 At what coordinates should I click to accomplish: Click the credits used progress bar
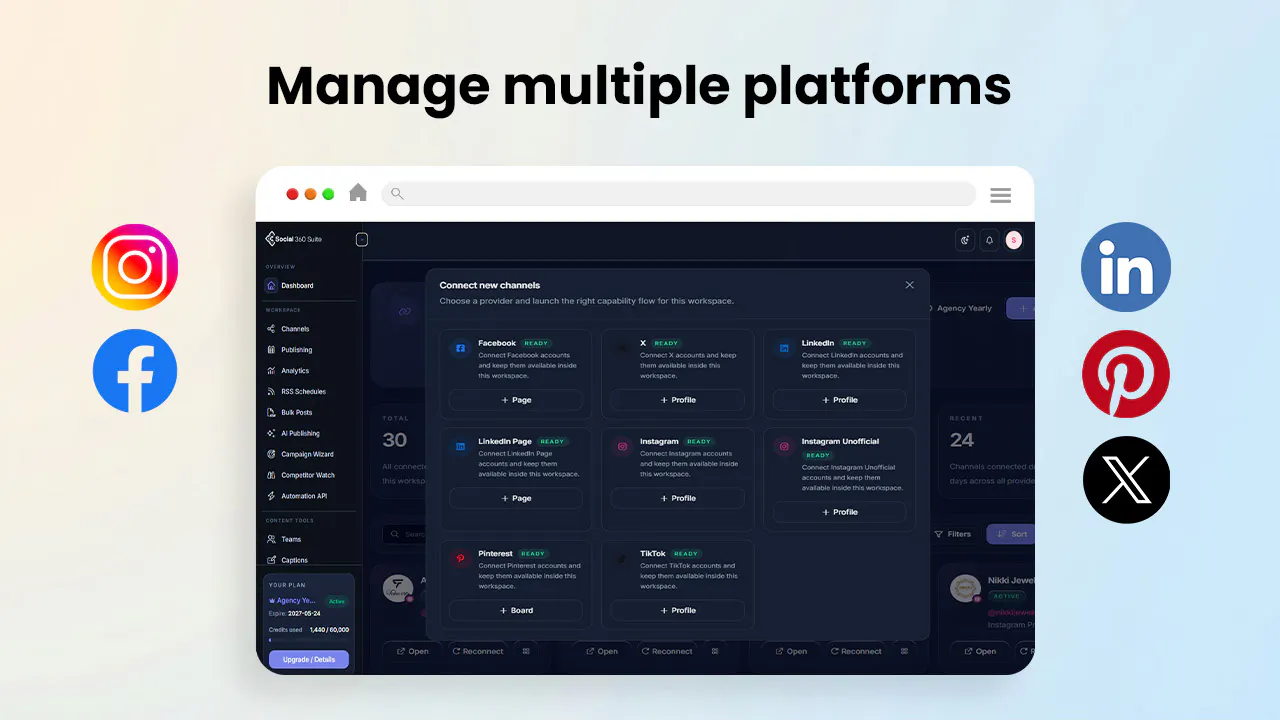(x=309, y=640)
